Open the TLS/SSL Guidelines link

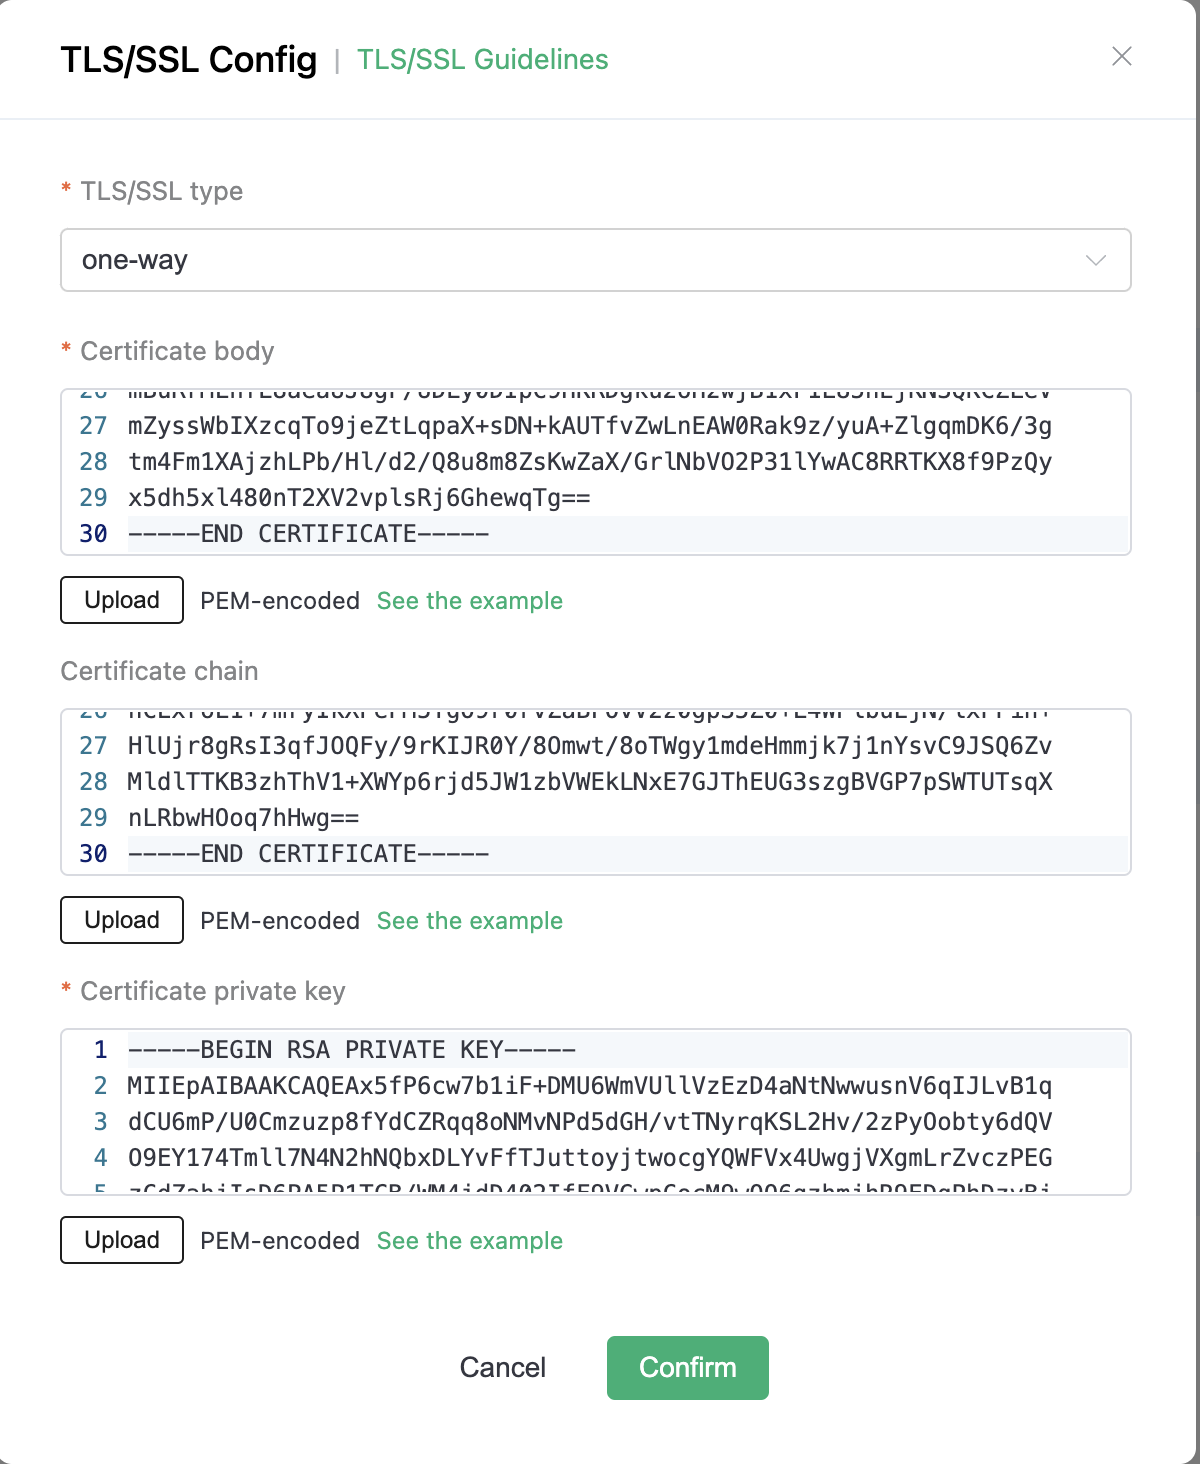point(482,60)
